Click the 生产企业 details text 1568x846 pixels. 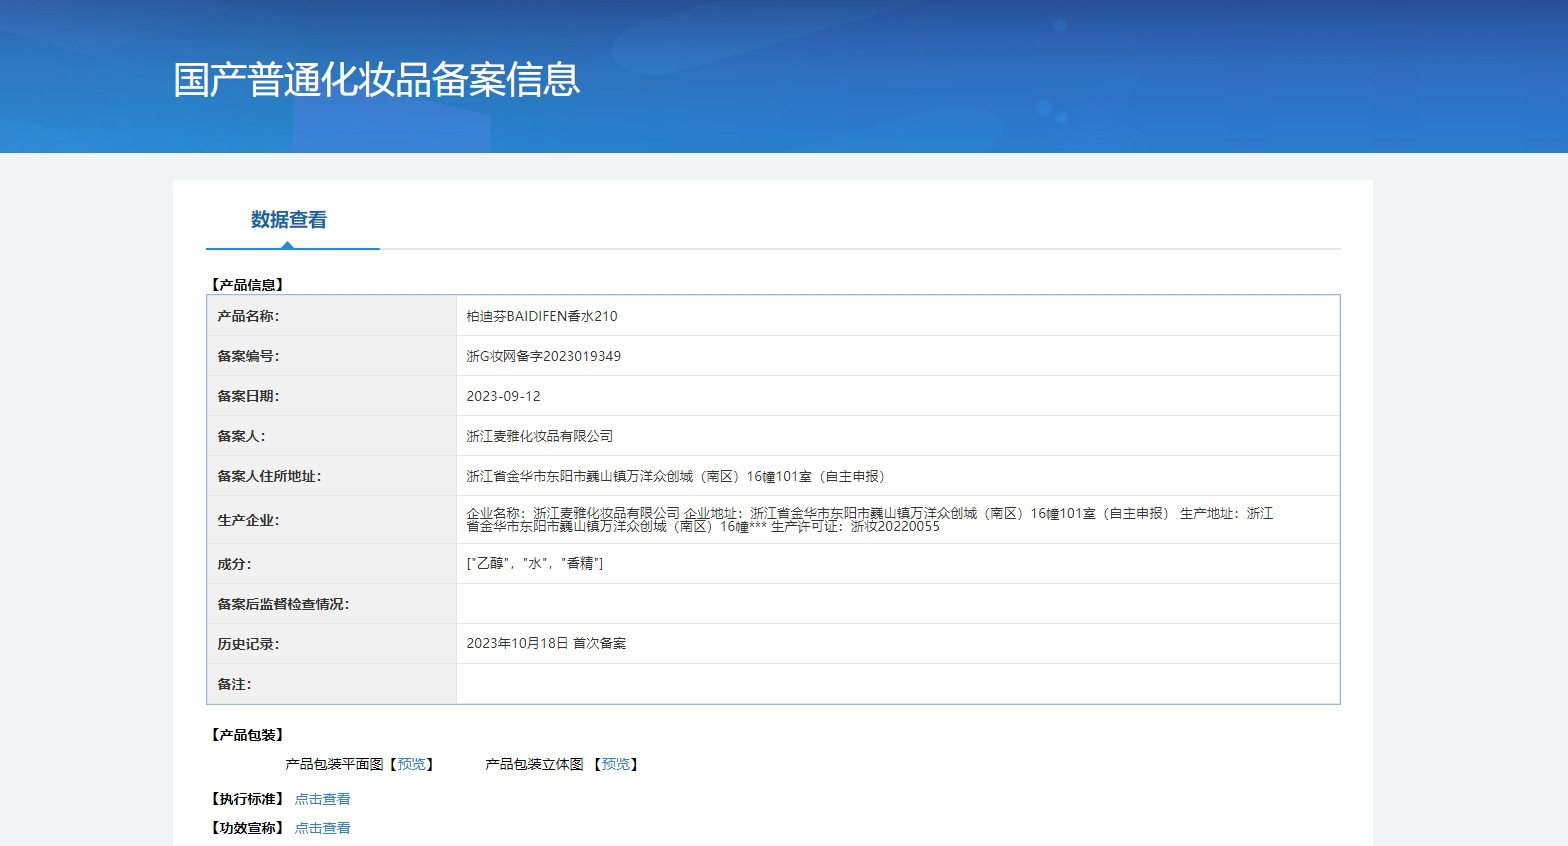[x=869, y=520]
